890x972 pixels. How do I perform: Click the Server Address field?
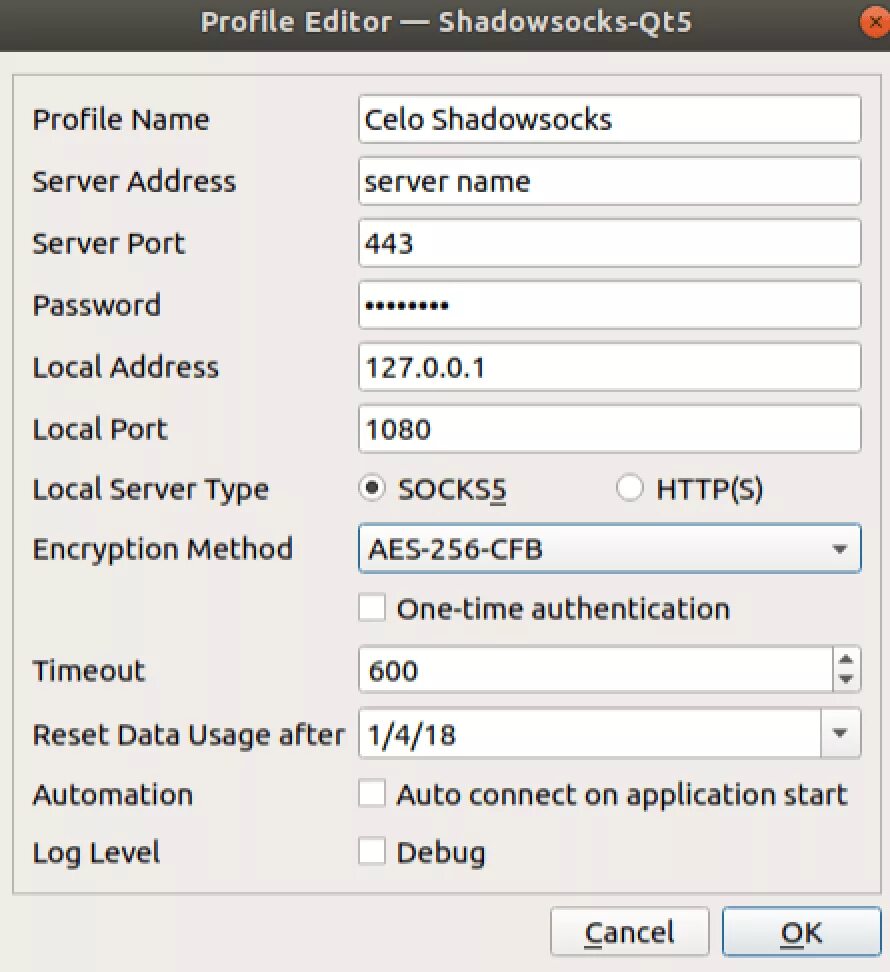(x=609, y=181)
